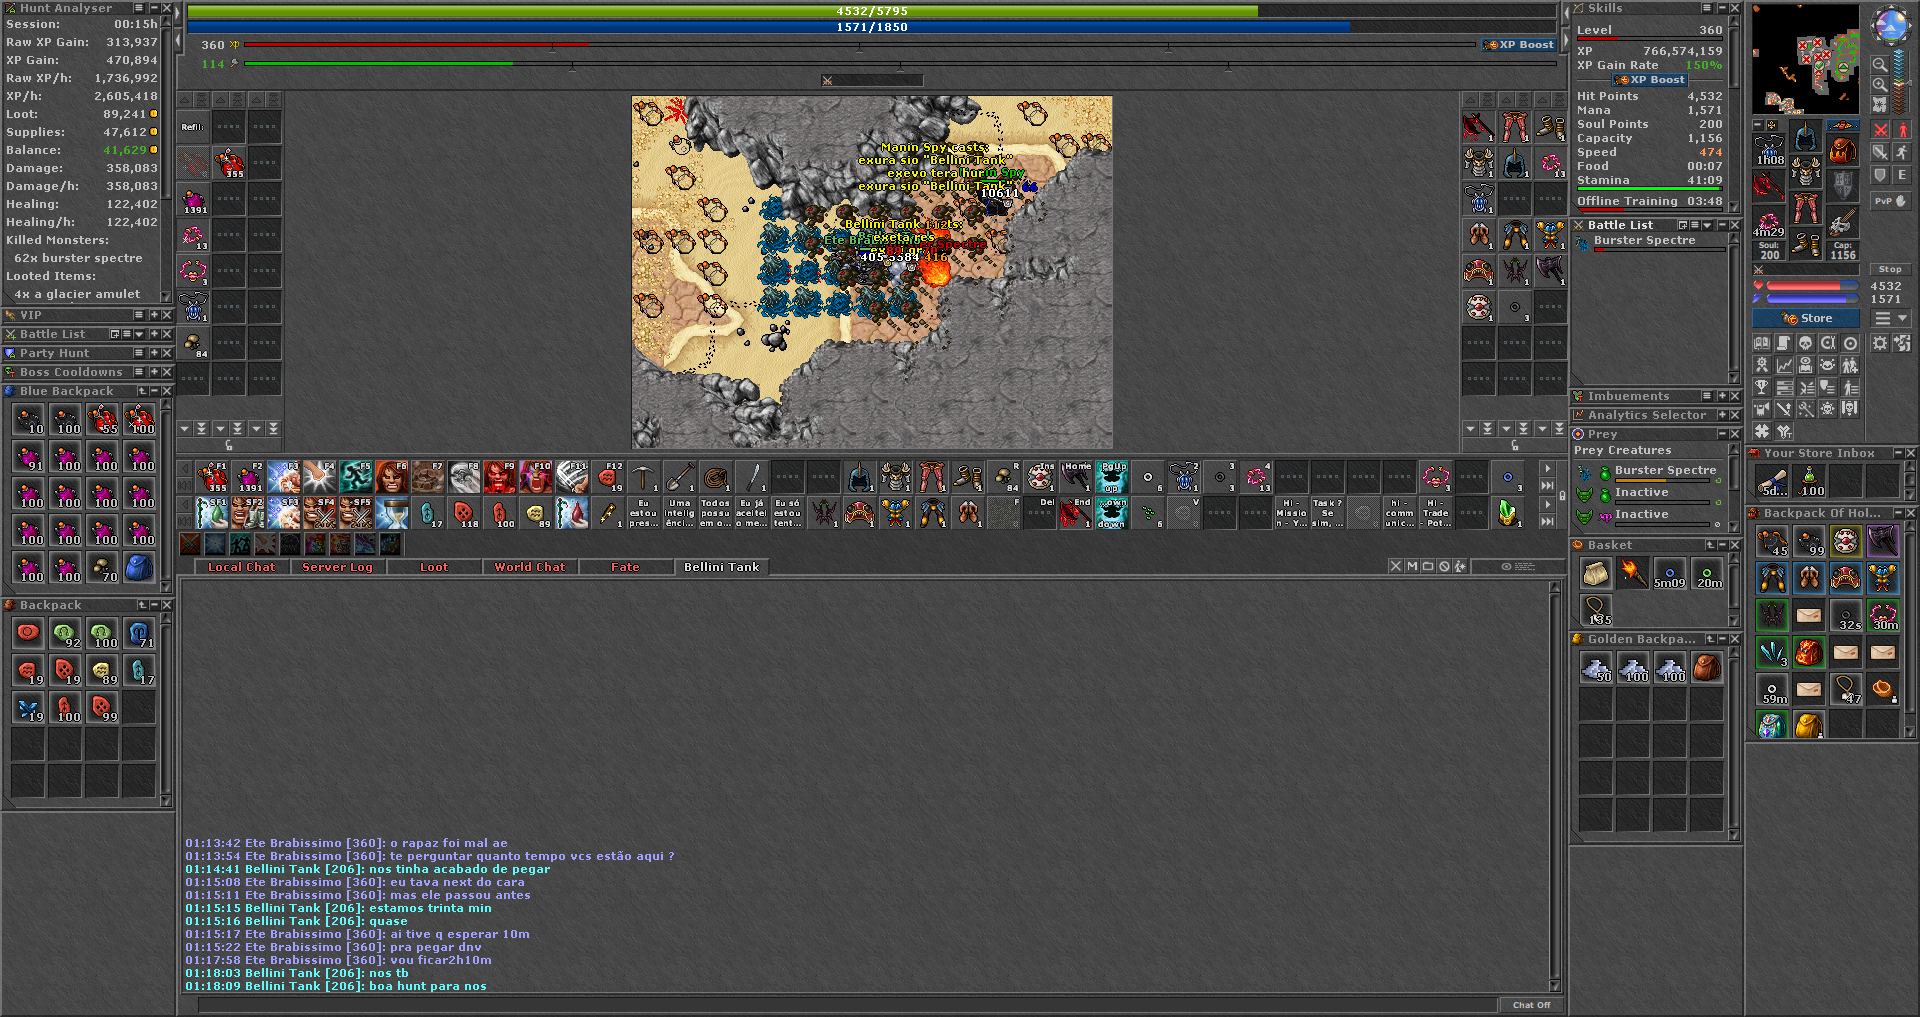The width and height of the screenshot is (1920, 1017).
Task: Click the red legs equipment slot
Action: pyautogui.click(x=1806, y=208)
